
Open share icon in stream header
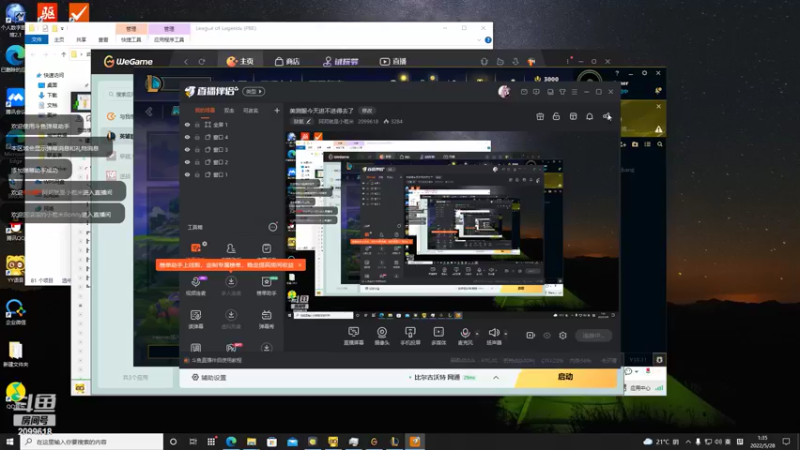607,116
